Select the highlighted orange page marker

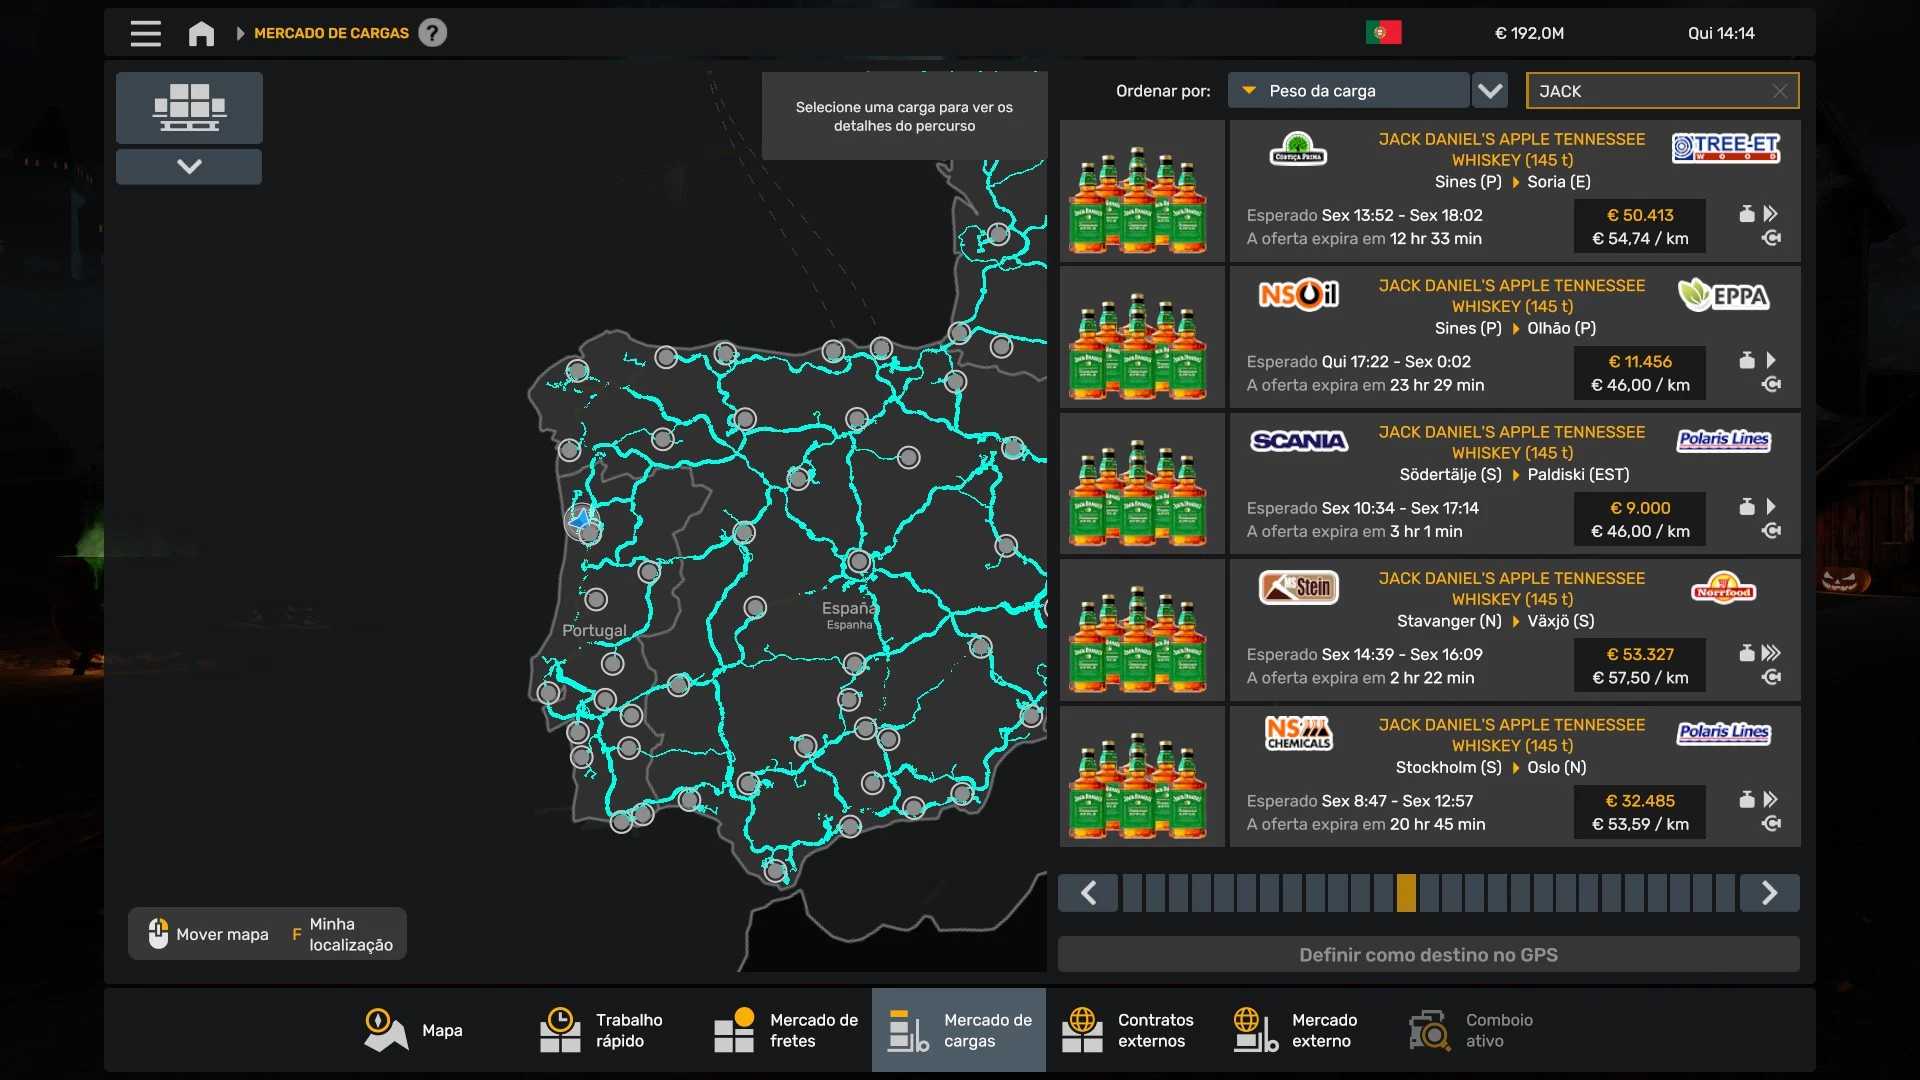tap(1406, 893)
